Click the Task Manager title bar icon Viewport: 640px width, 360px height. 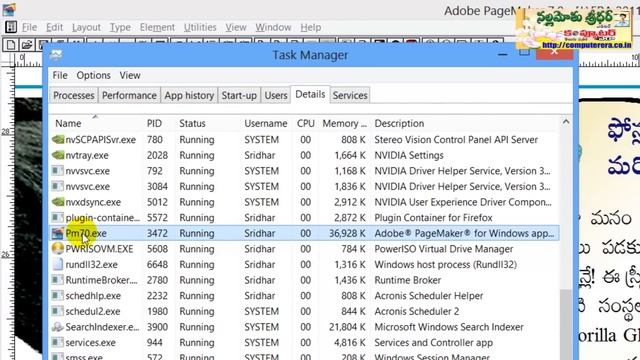pos(56,55)
